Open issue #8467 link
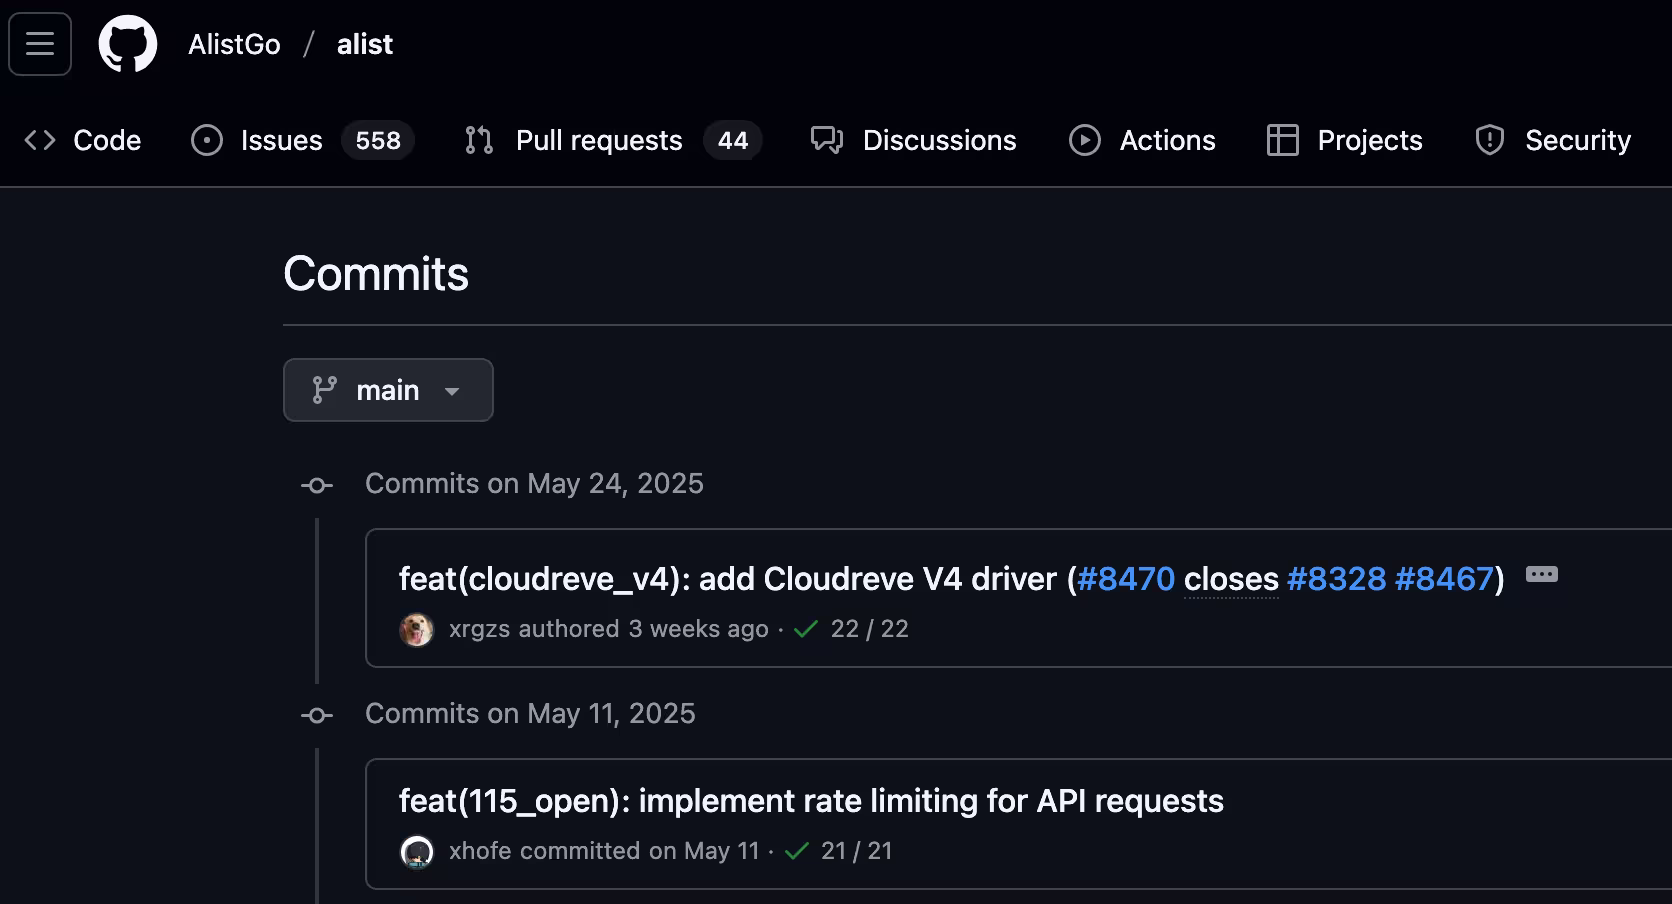 (x=1444, y=579)
